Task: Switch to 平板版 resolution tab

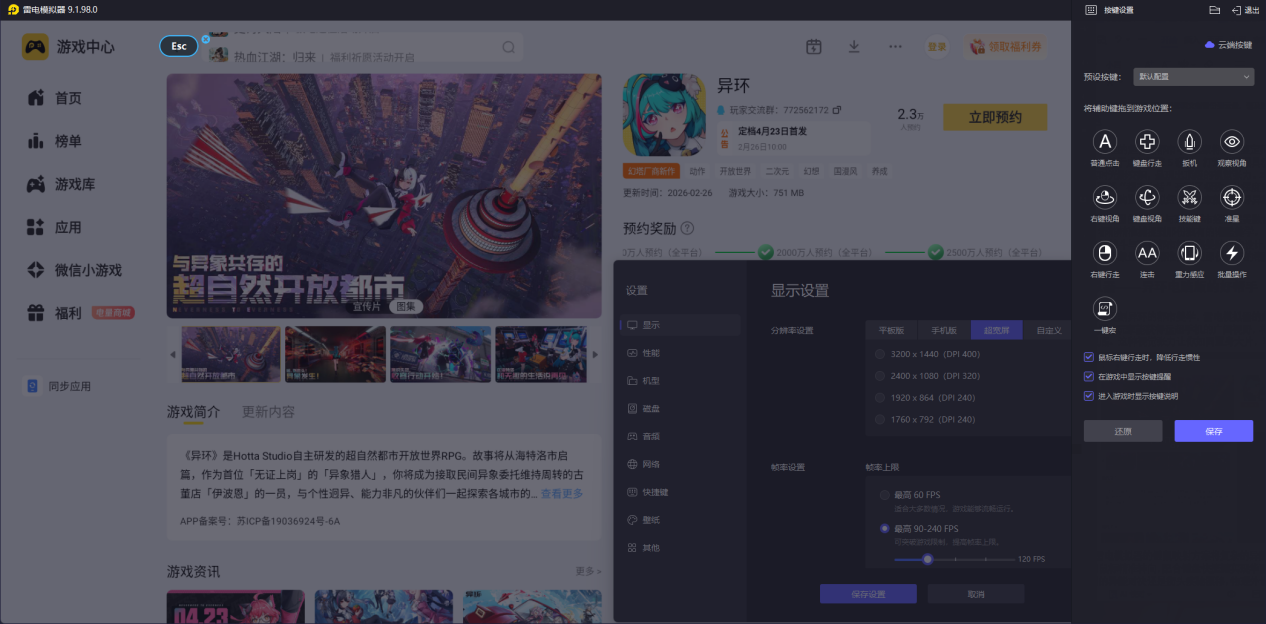Action: click(892, 330)
